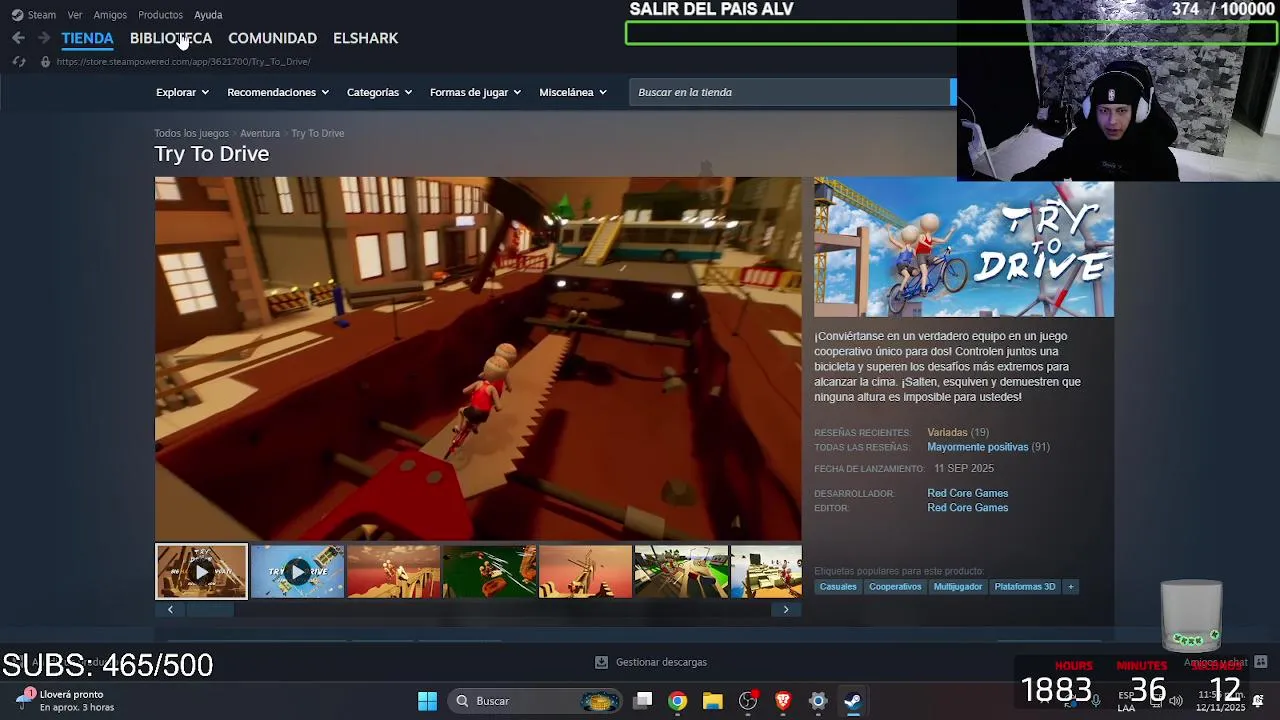1280x720 pixels.
Task: Switch to the BIBLIOTECA tab
Action: (171, 38)
